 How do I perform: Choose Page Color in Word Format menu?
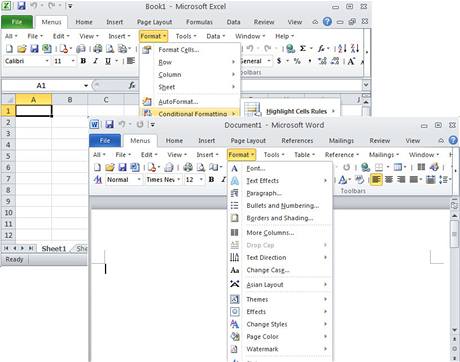[x=279, y=337]
